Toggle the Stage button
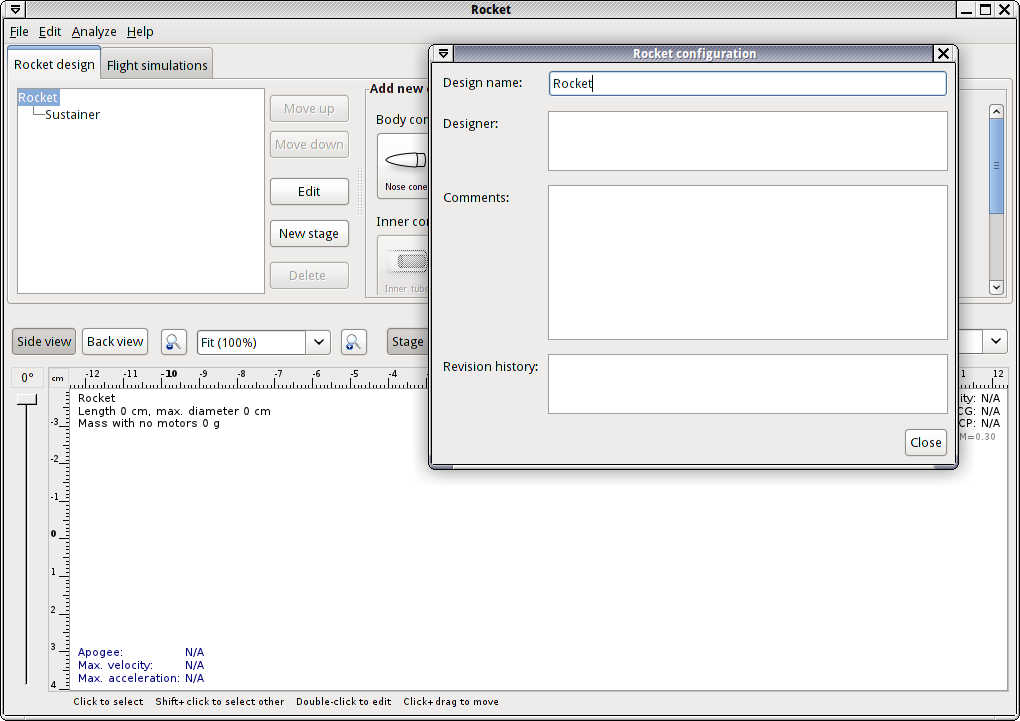Image resolution: width=1020 pixels, height=721 pixels. [x=407, y=342]
